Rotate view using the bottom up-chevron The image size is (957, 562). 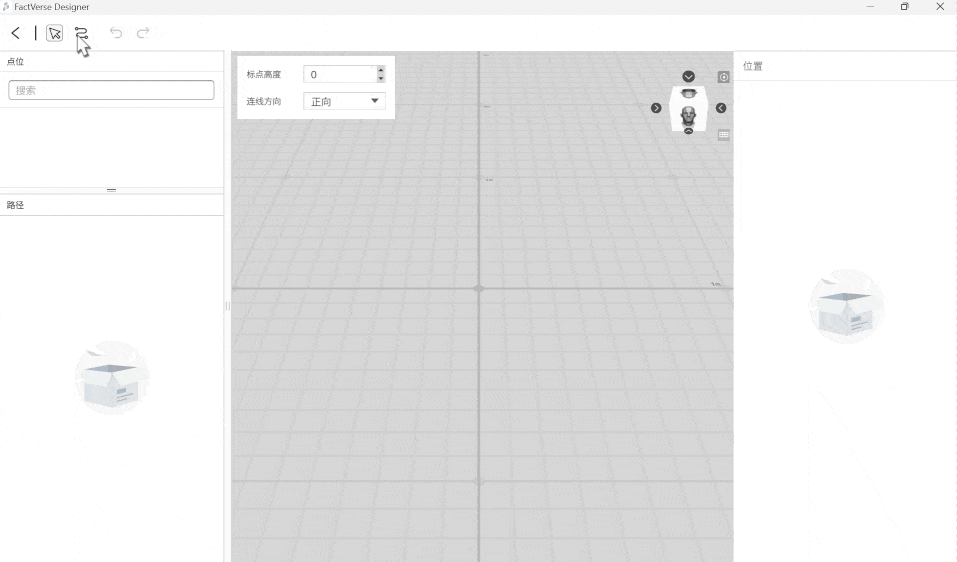[x=688, y=131]
